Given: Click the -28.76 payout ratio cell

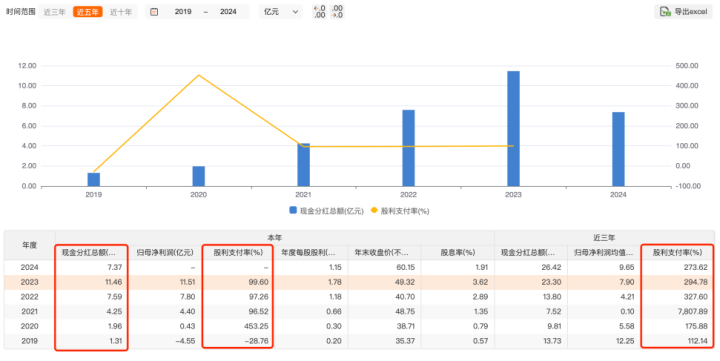Looking at the screenshot, I should coord(238,341).
